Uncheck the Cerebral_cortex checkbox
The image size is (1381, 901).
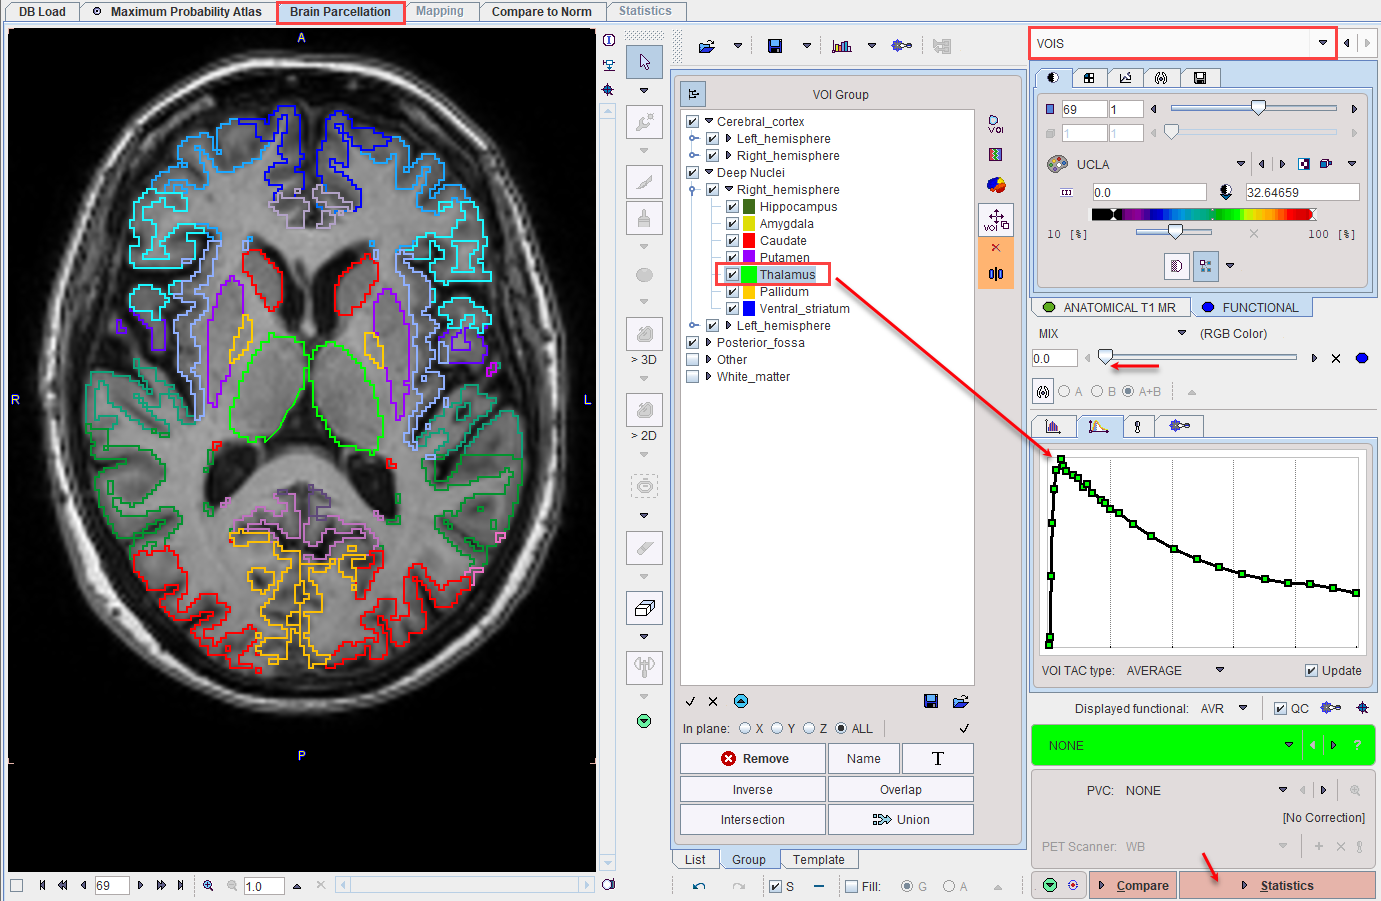692,122
